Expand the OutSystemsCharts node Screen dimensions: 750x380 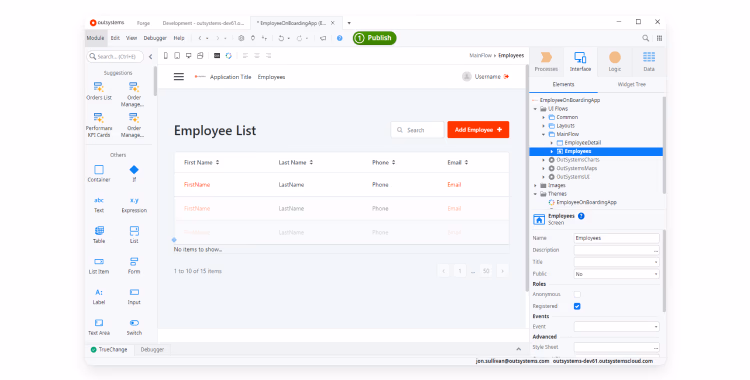[x=543, y=160]
